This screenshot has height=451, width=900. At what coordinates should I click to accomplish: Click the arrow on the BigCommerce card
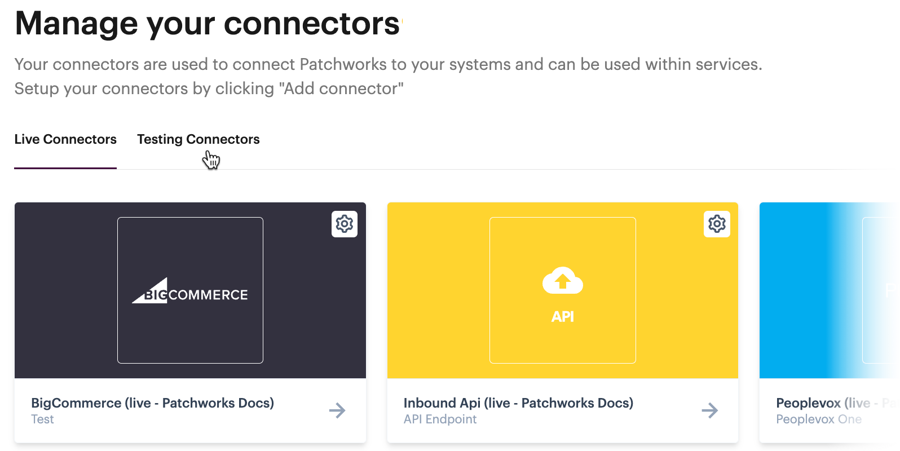pos(337,410)
